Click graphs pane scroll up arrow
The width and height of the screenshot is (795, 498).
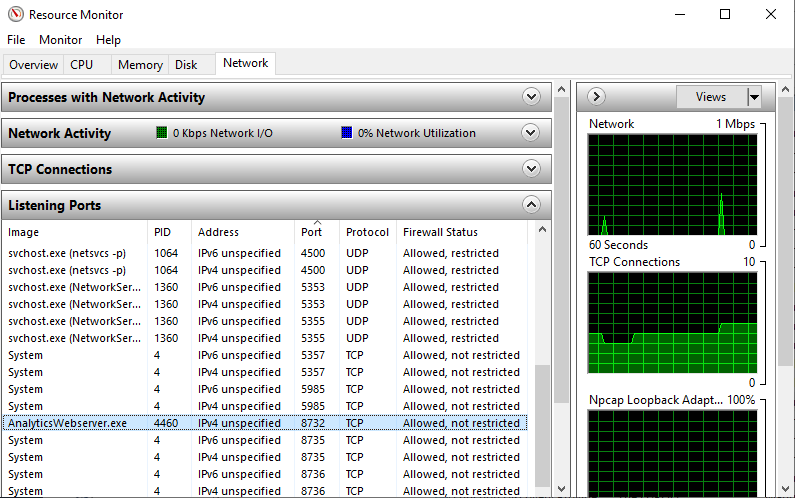click(x=785, y=90)
